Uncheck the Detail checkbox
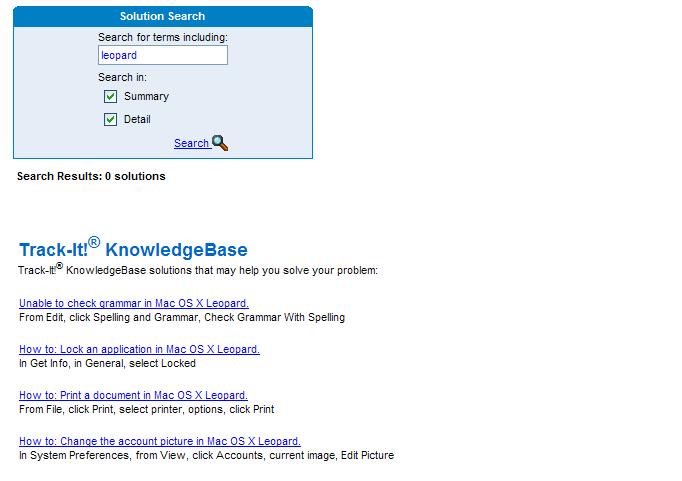This screenshot has width=682, height=481. point(111,120)
